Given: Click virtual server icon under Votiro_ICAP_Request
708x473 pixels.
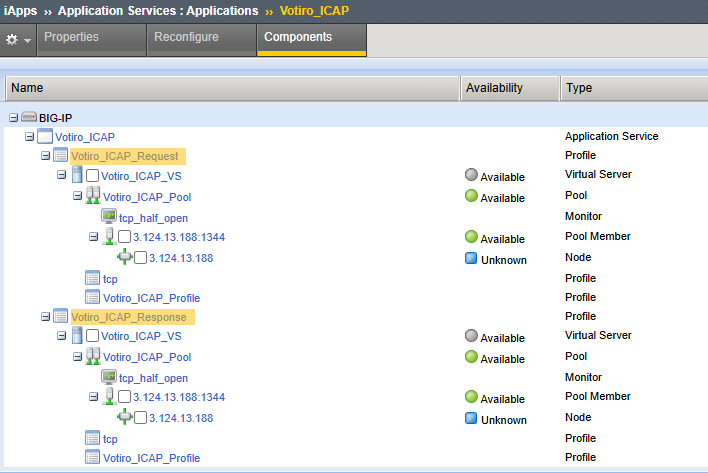Looking at the screenshot, I should (x=77, y=175).
